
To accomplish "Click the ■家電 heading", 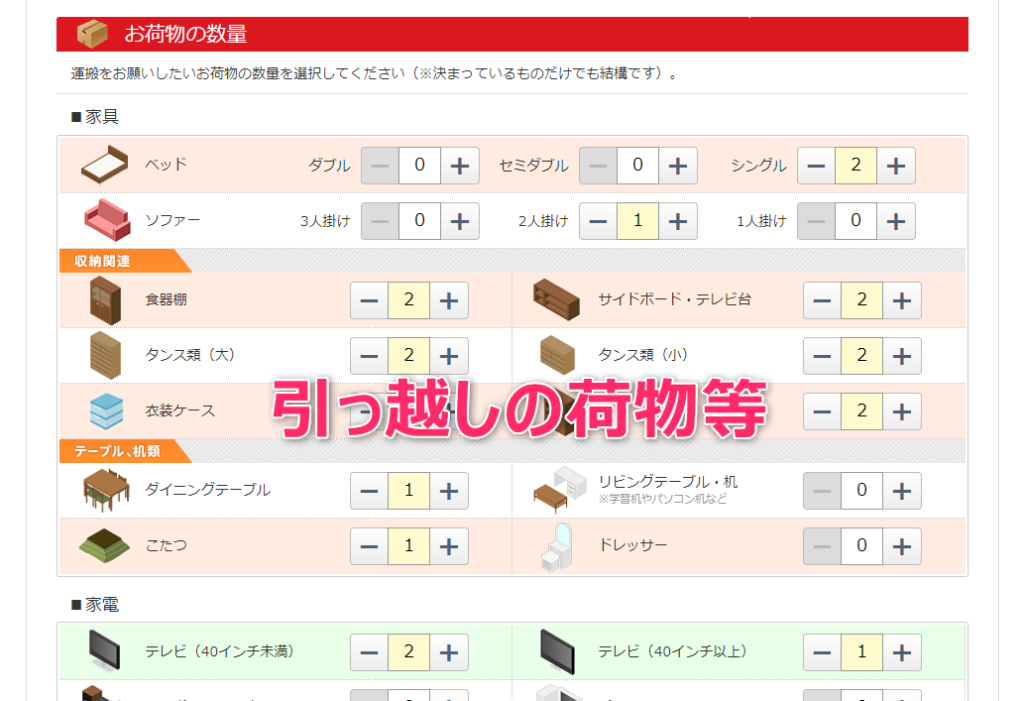I will coord(95,604).
